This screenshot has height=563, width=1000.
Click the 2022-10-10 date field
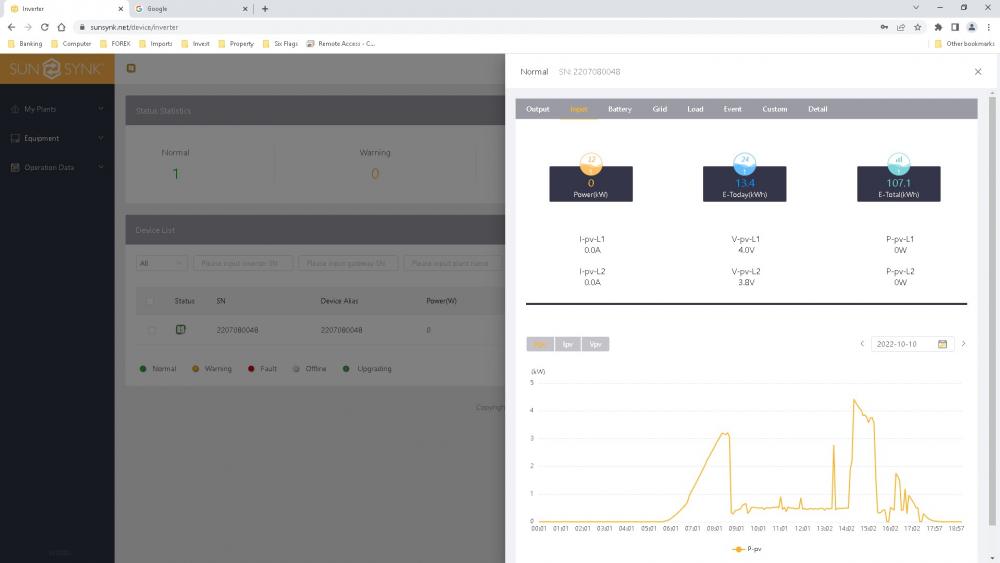coord(912,344)
